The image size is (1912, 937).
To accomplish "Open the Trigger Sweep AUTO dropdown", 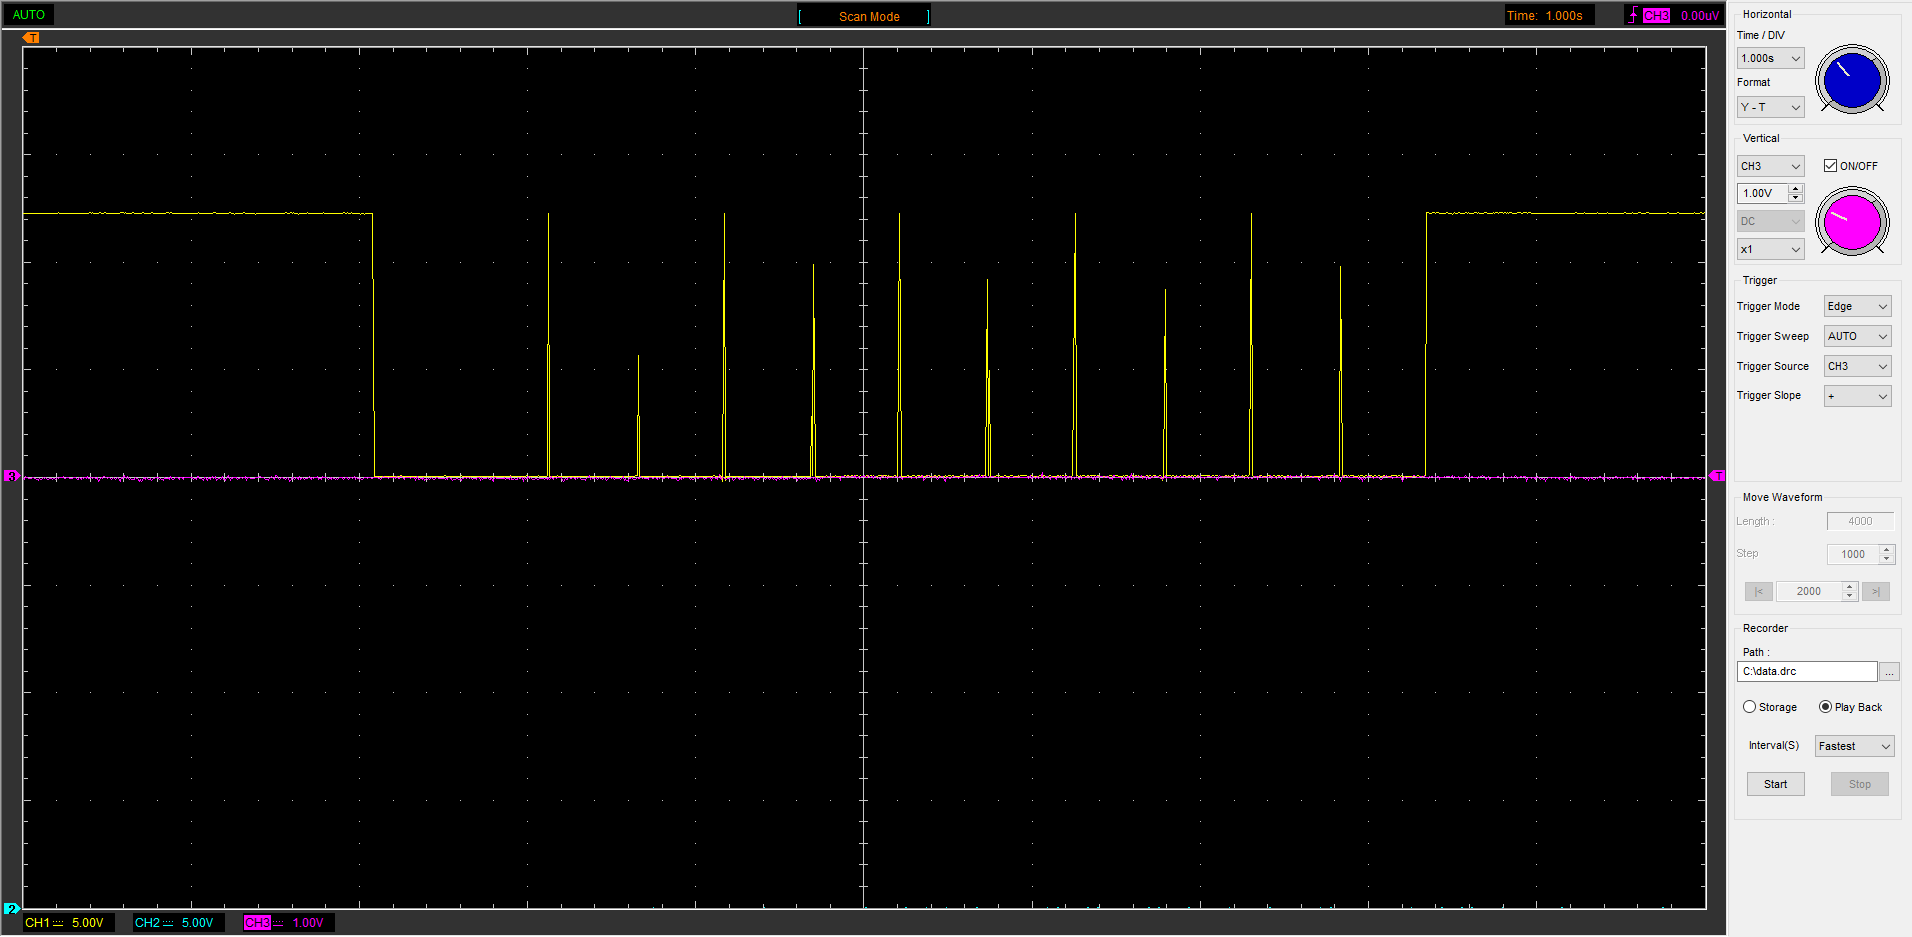I will 1857,337.
